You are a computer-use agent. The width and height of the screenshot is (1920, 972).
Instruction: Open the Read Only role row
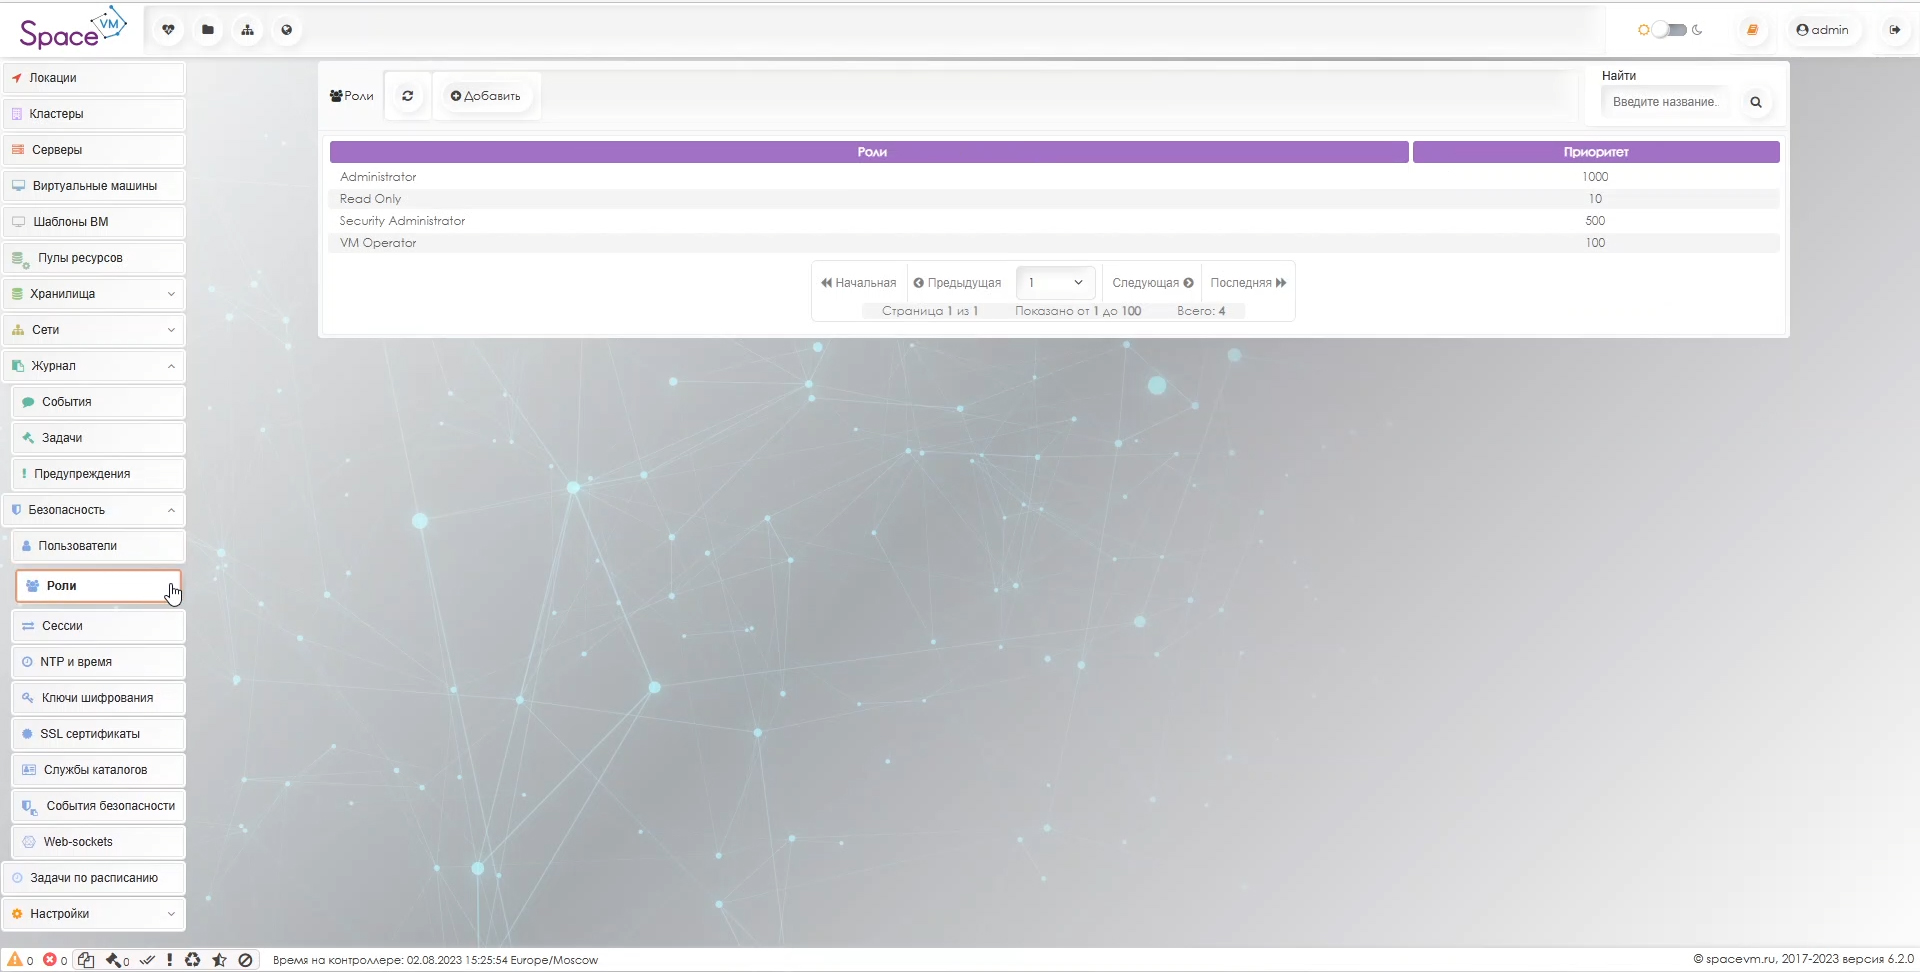tap(1054, 199)
